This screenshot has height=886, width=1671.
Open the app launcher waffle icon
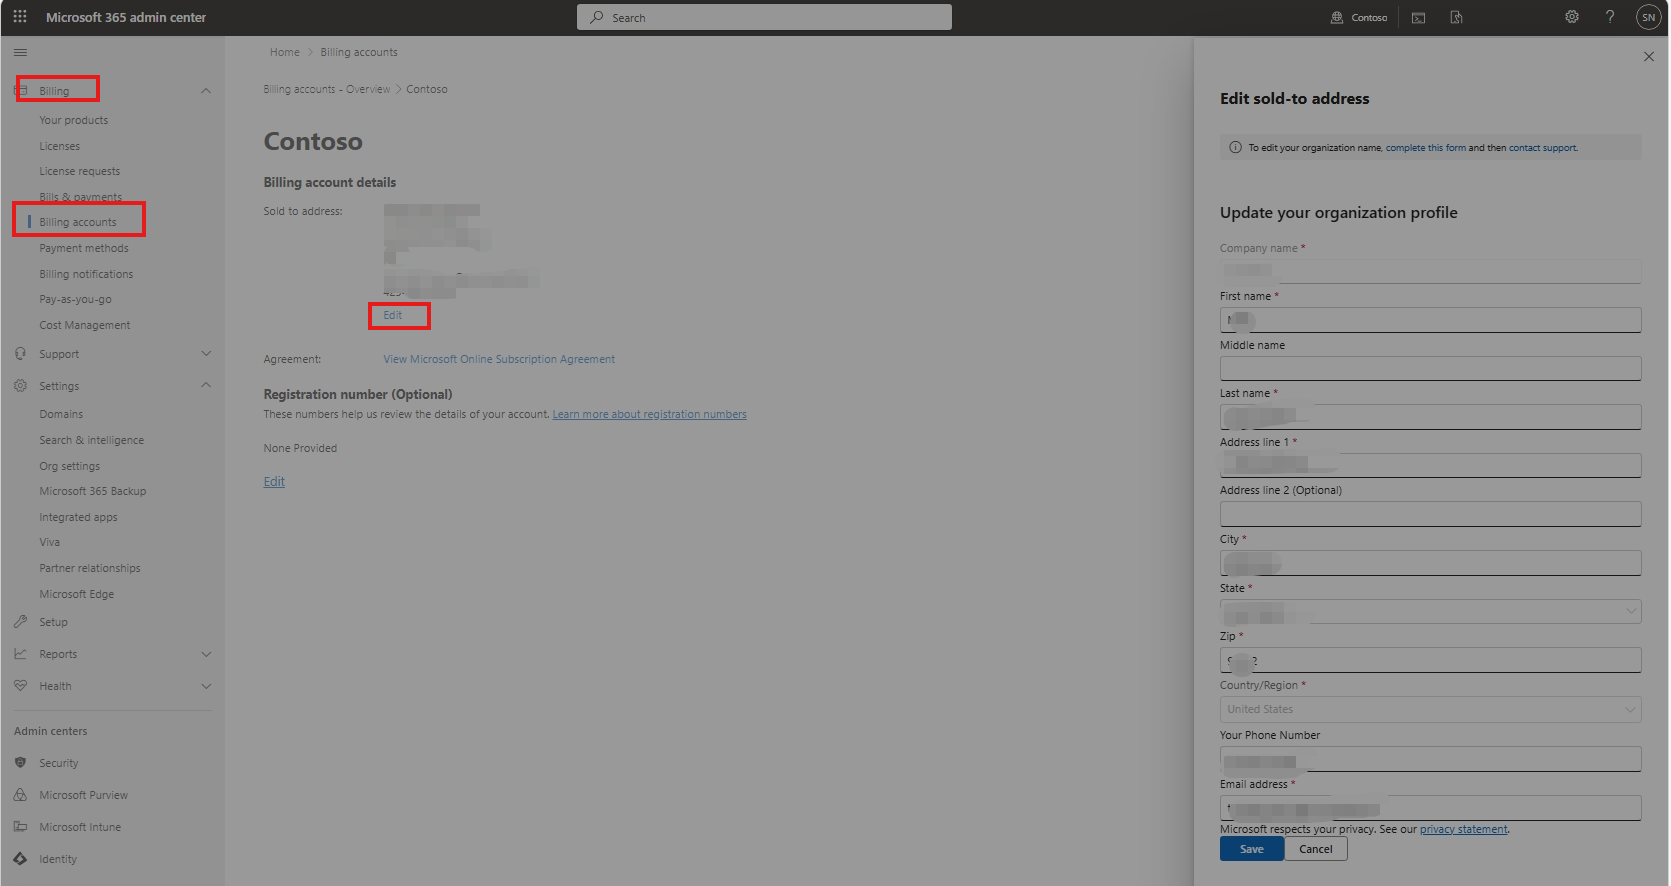pyautogui.click(x=20, y=17)
